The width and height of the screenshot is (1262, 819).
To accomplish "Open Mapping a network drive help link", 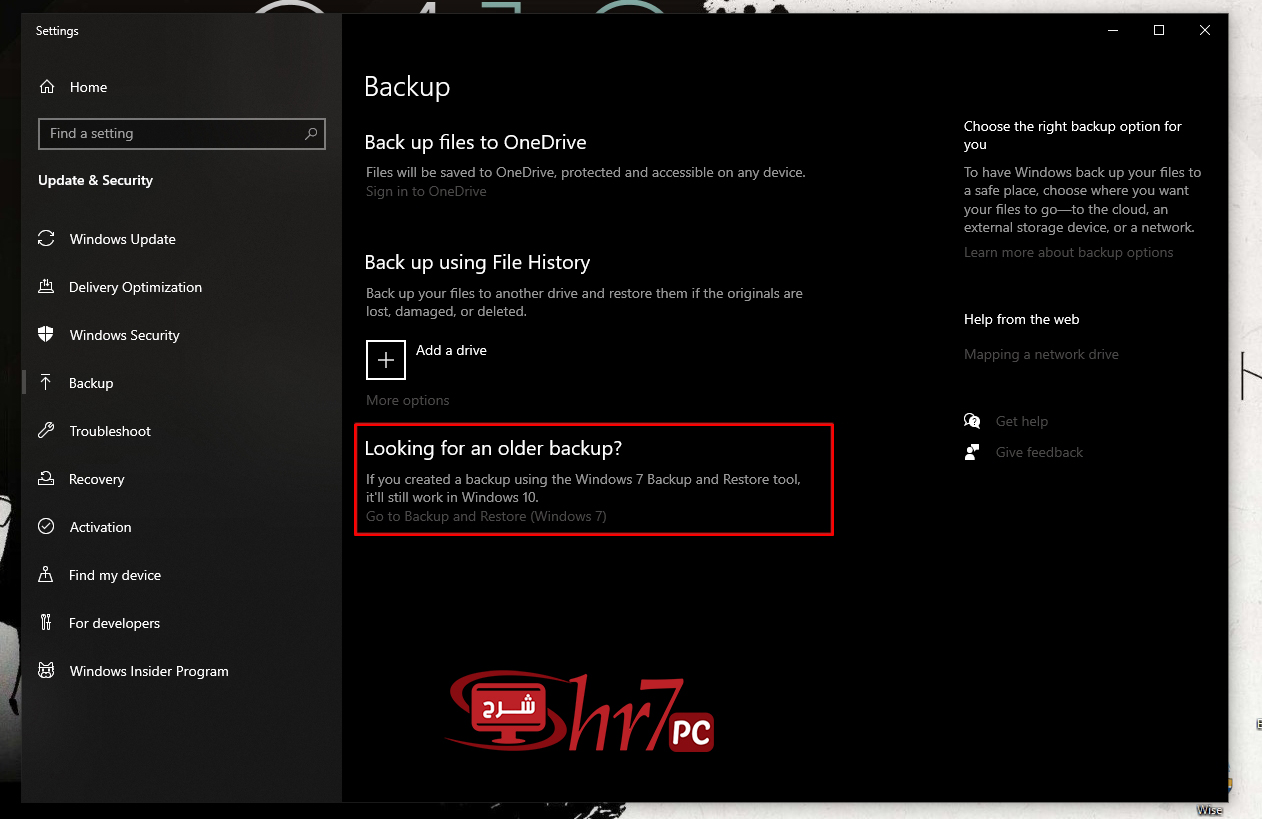I will click(1041, 354).
